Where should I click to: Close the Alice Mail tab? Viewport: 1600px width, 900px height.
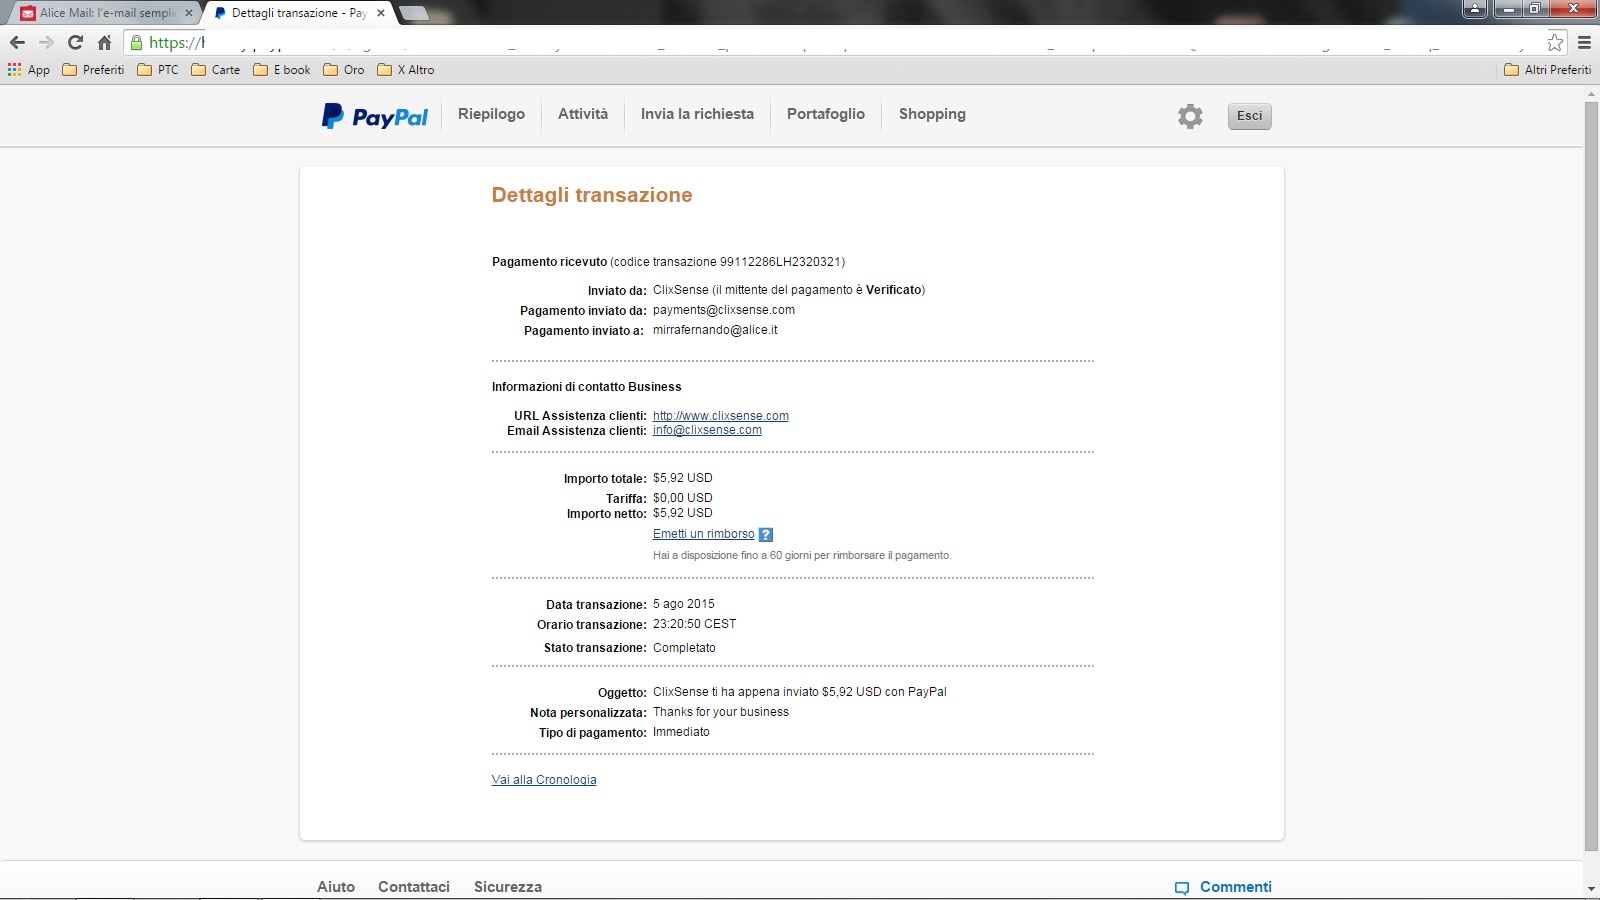(189, 13)
